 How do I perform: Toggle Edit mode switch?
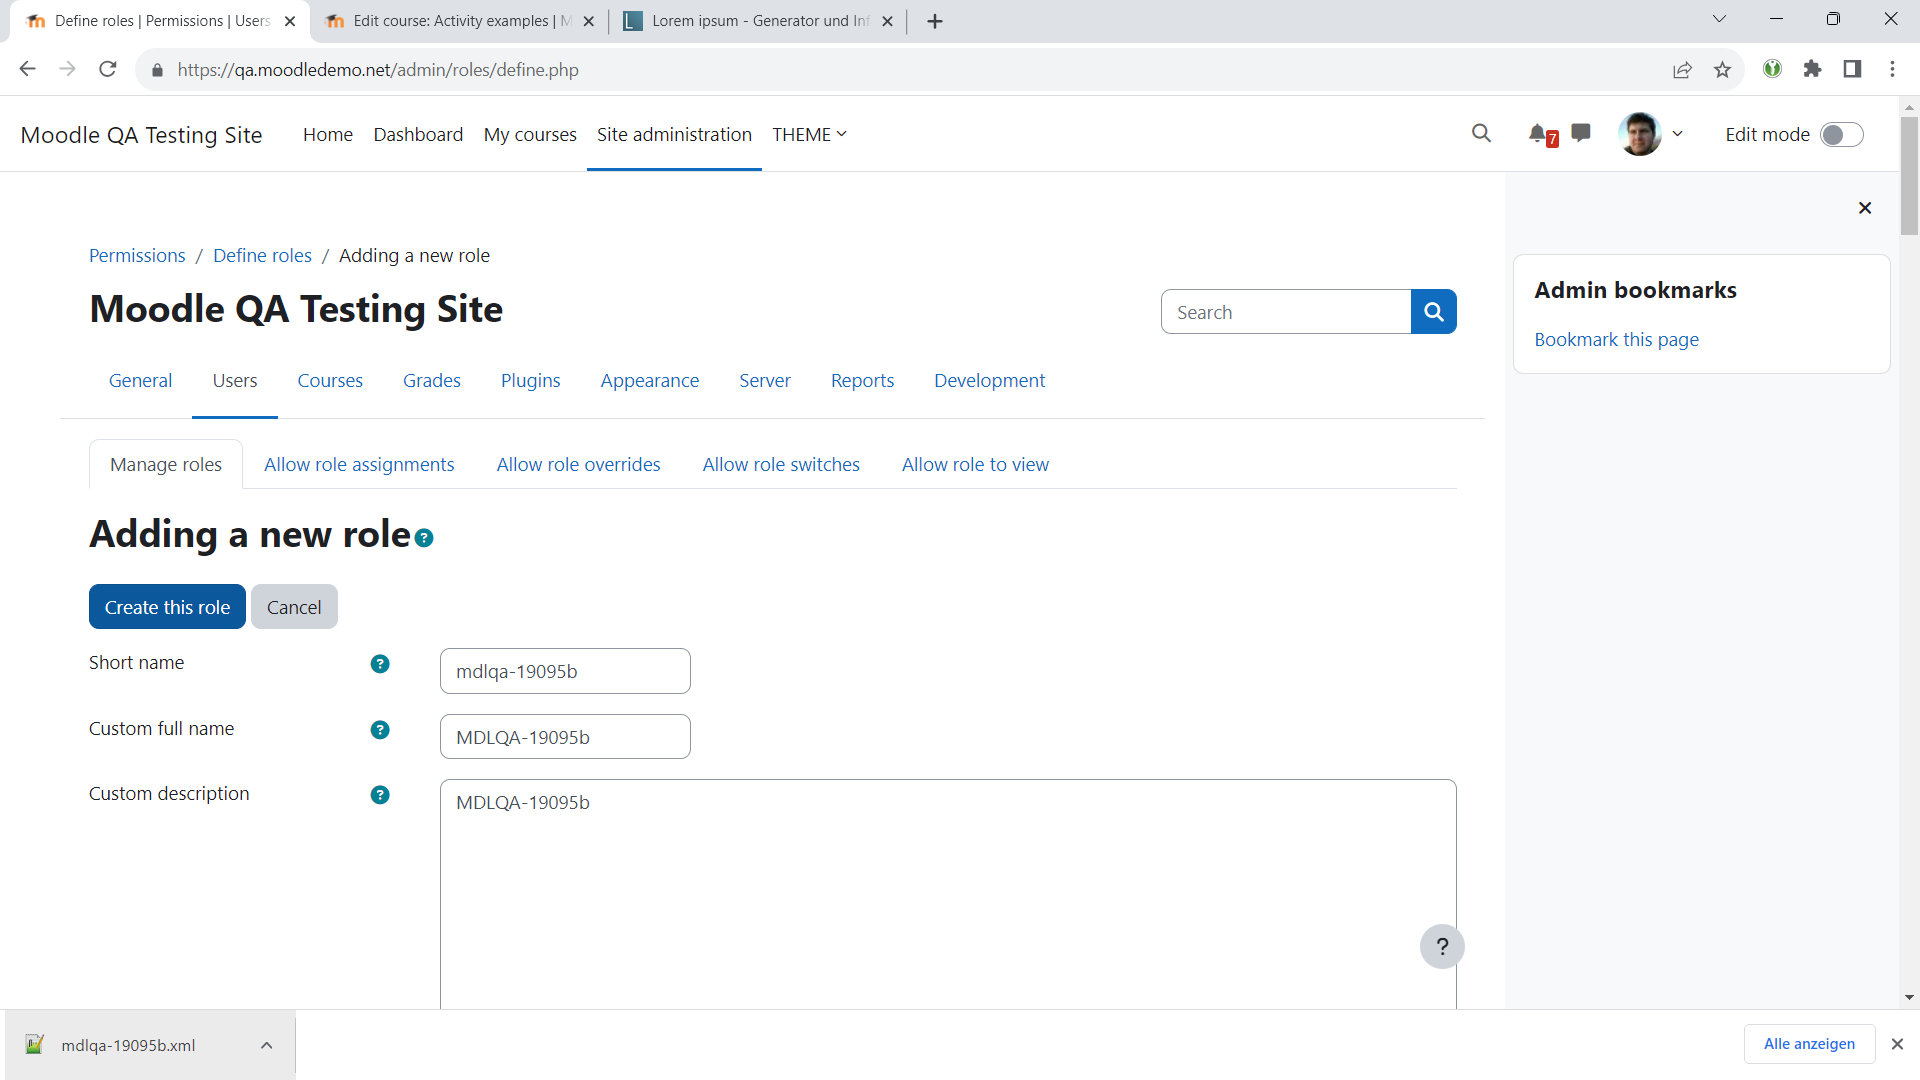coord(1842,135)
